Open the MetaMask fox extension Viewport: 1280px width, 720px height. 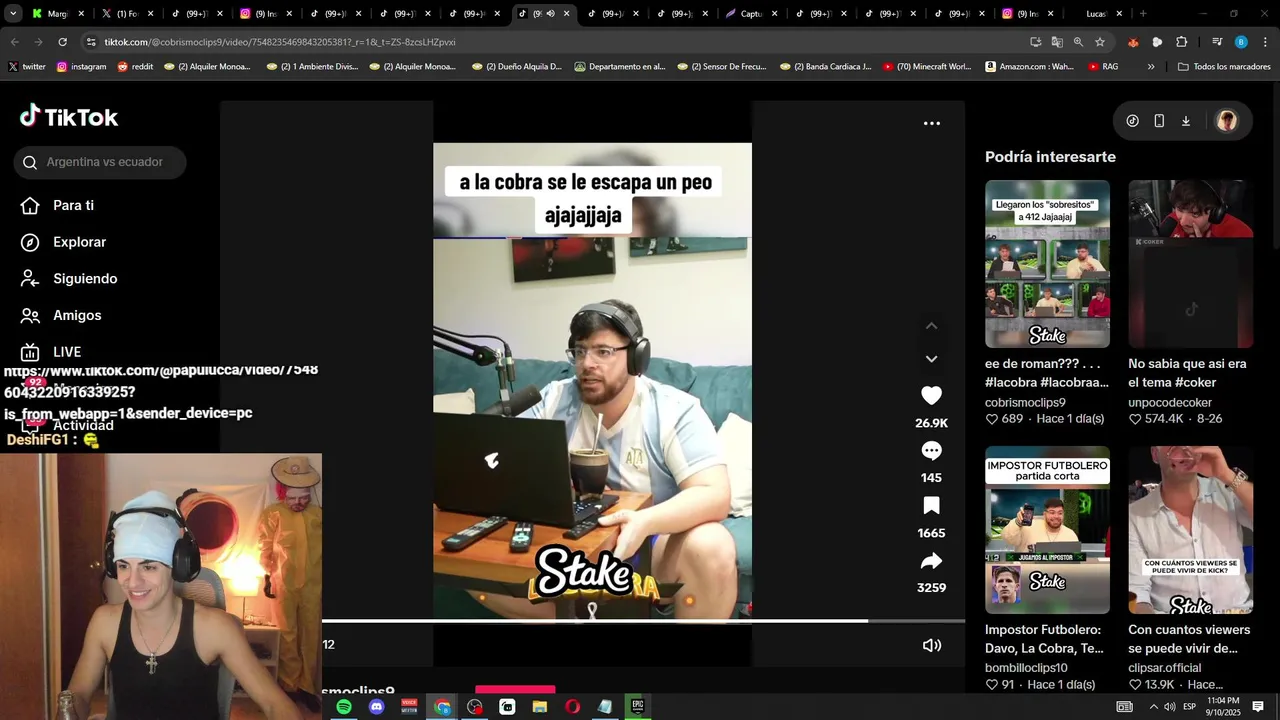click(1133, 42)
